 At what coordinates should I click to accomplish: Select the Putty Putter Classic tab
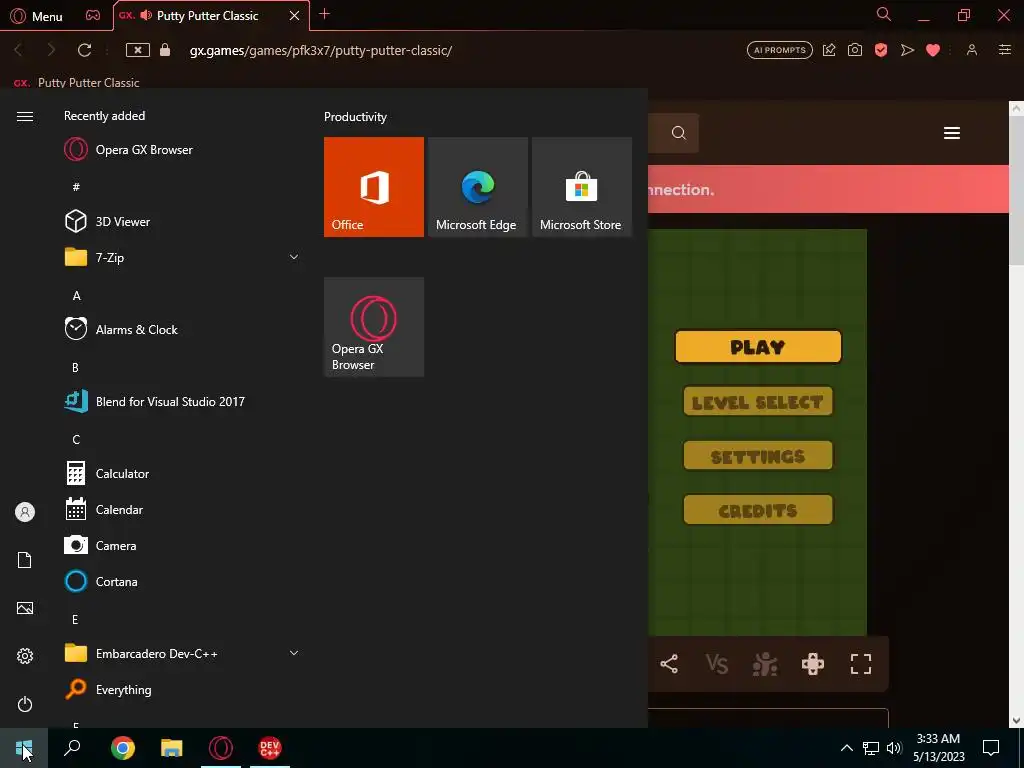pyautogui.click(x=207, y=16)
